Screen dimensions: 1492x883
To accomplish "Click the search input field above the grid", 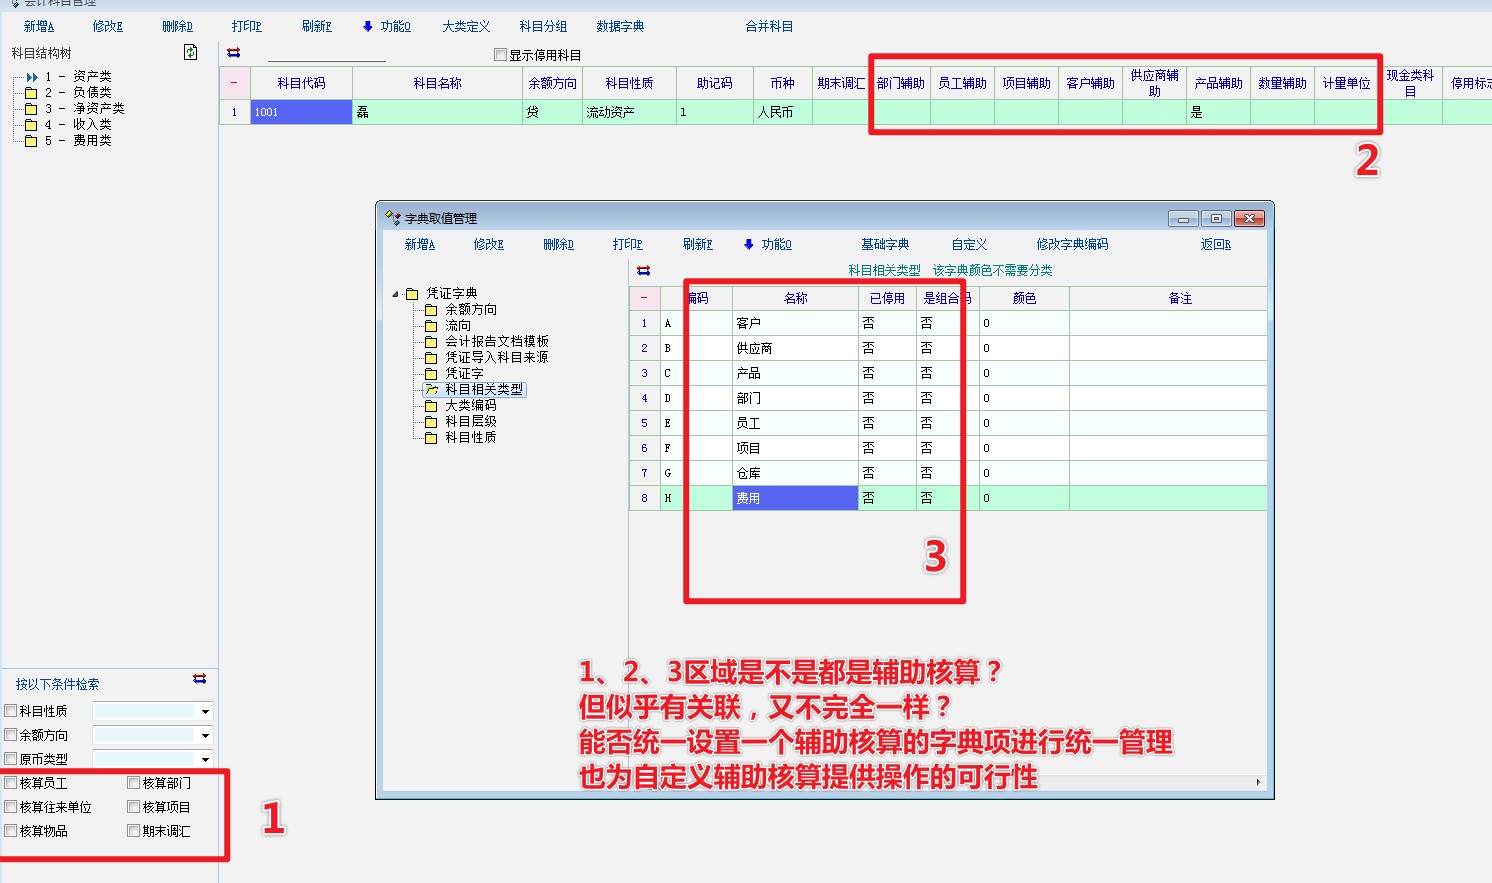I will click(x=327, y=54).
